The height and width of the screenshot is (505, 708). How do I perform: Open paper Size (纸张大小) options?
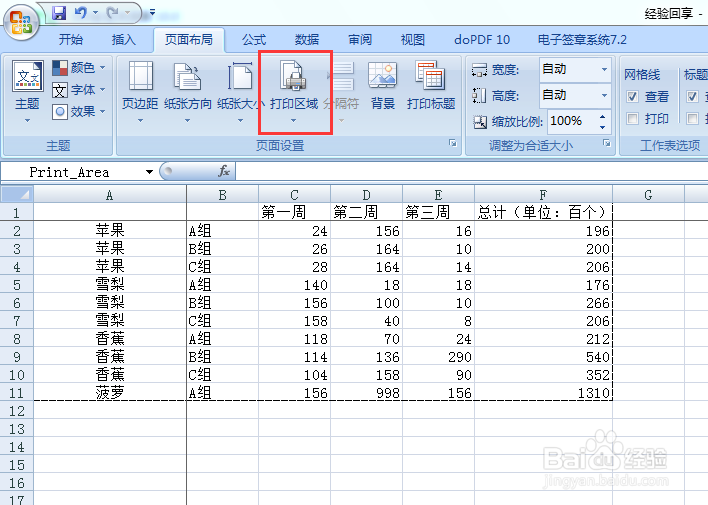(x=240, y=92)
